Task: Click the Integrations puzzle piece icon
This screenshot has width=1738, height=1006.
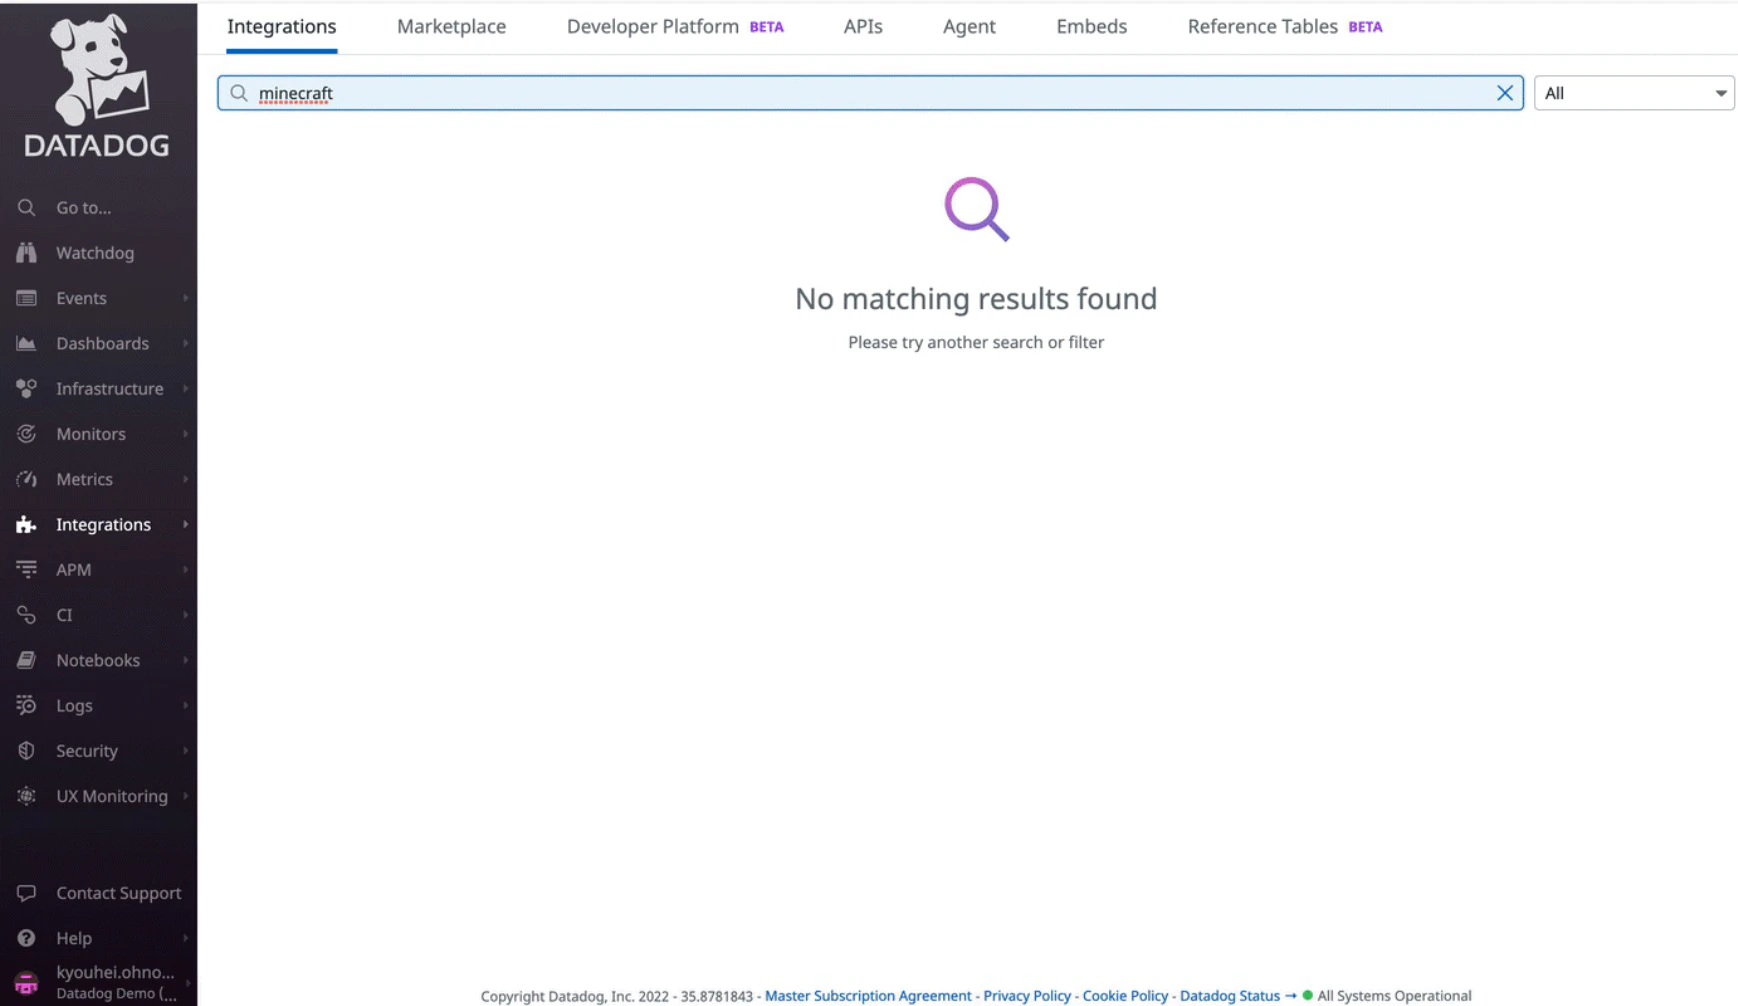Action: click(x=26, y=524)
